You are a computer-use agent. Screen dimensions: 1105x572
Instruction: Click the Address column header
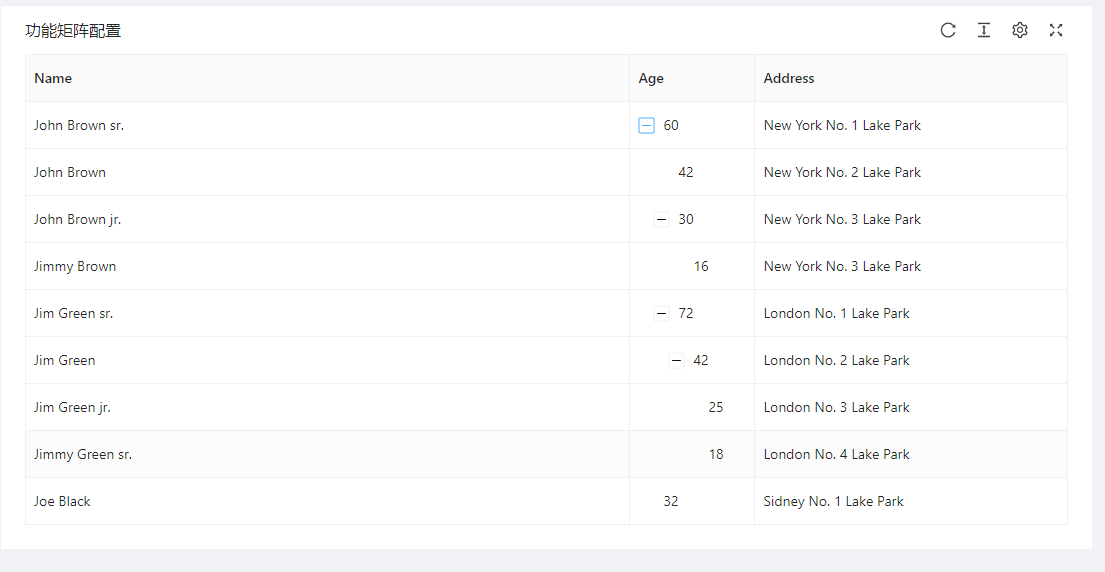(911, 78)
